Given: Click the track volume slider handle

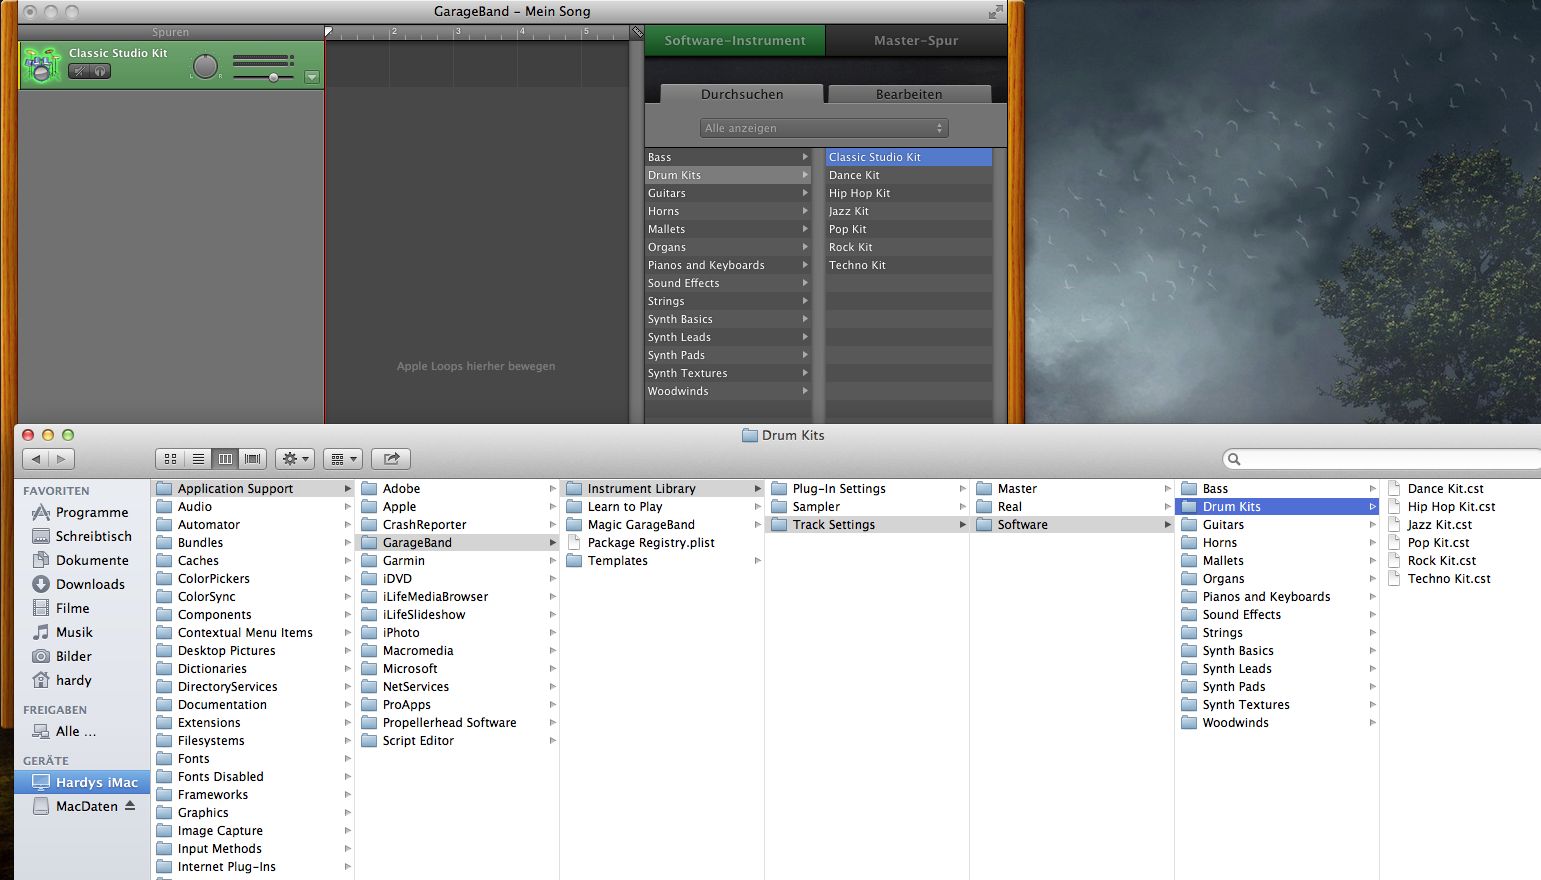Looking at the screenshot, I should tap(273, 77).
